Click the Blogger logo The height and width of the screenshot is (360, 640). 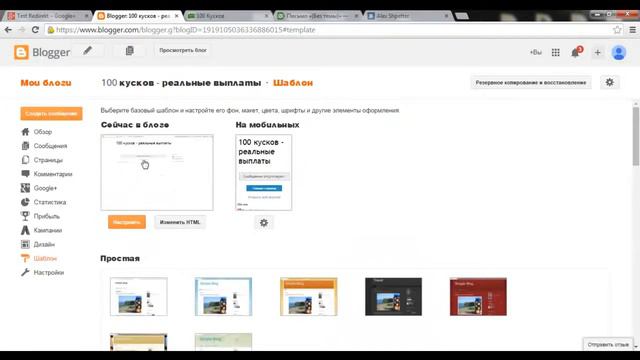[x=42, y=52]
